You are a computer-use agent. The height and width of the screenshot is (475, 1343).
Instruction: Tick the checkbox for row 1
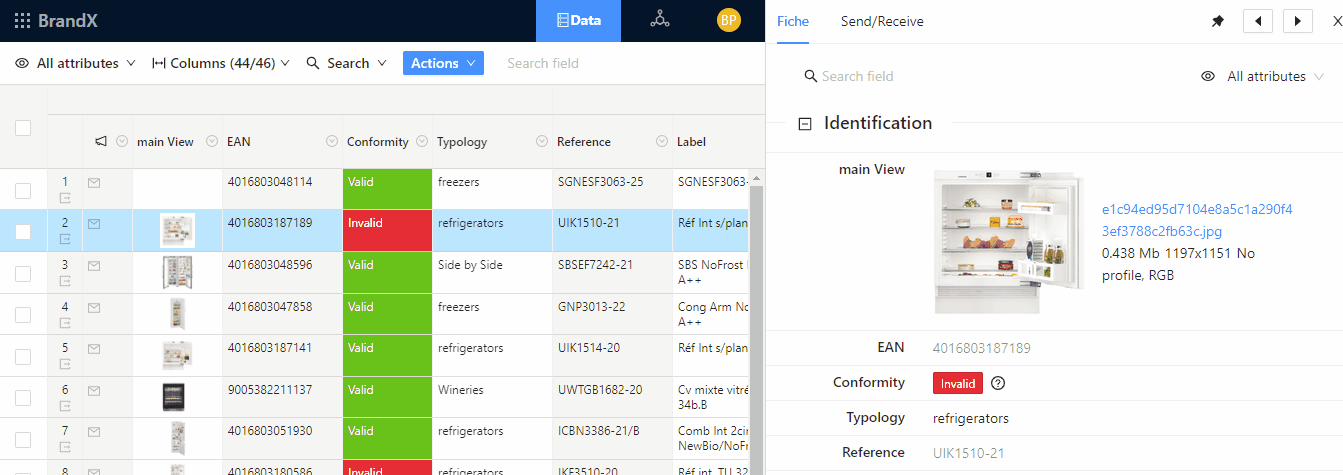coord(23,190)
